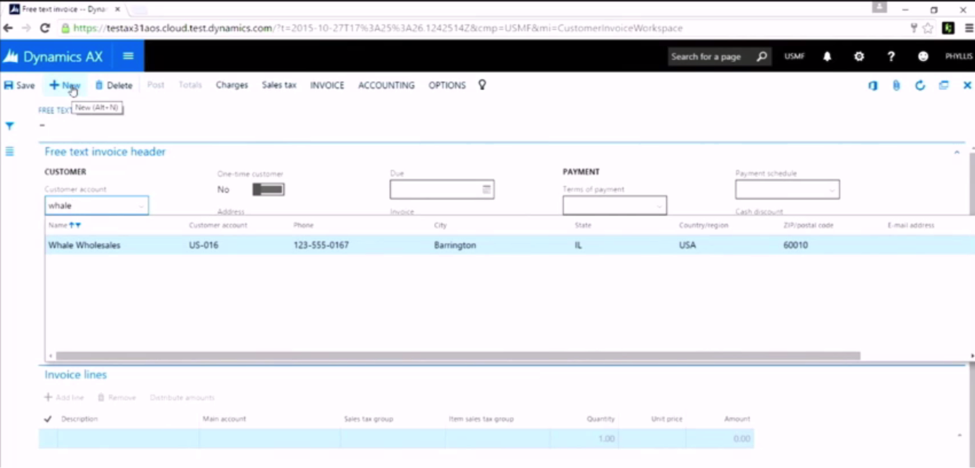Click Add line under Invoice lines
975x468 pixels.
coord(64,397)
